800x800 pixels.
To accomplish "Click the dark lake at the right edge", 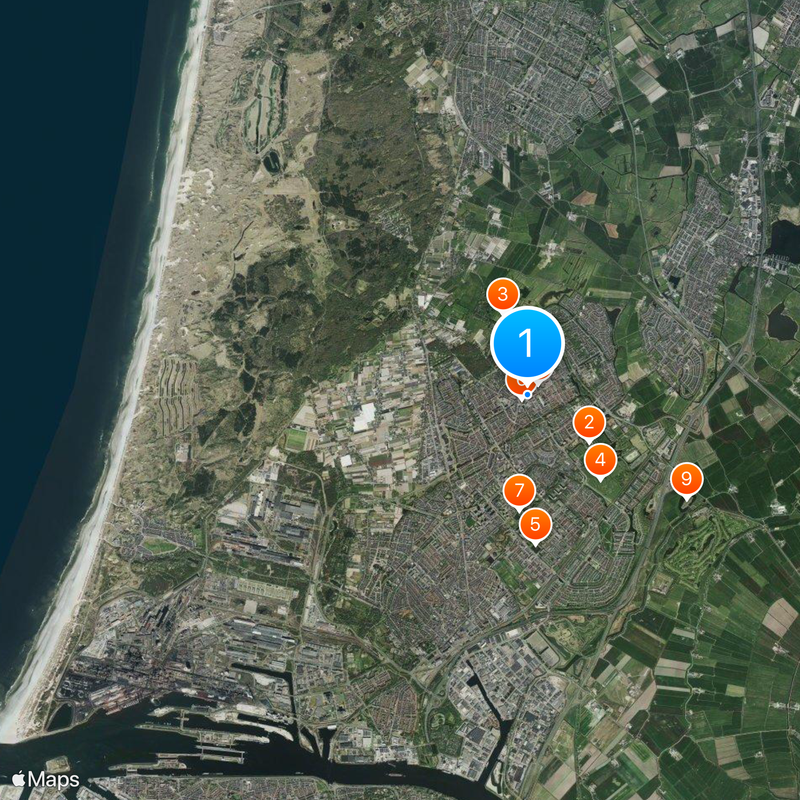I will click(x=784, y=241).
